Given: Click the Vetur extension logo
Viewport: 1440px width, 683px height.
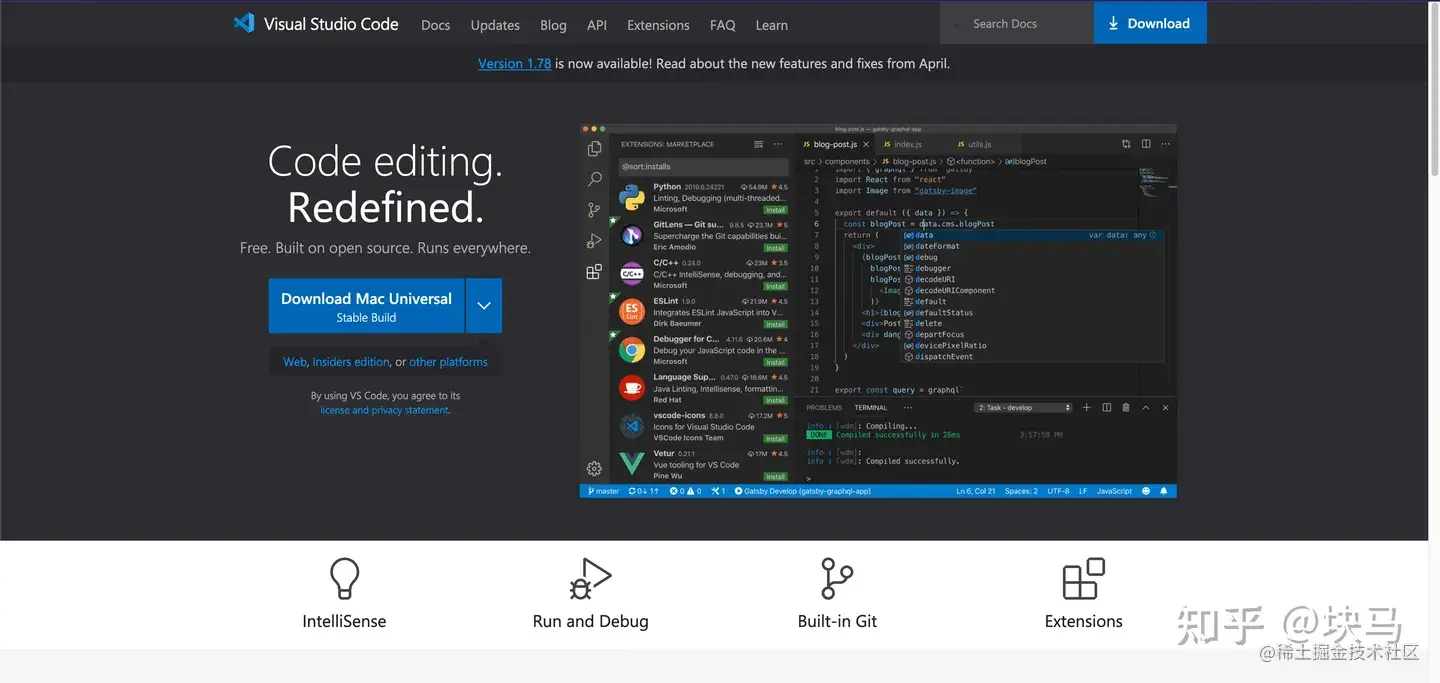Looking at the screenshot, I should coord(632,464).
